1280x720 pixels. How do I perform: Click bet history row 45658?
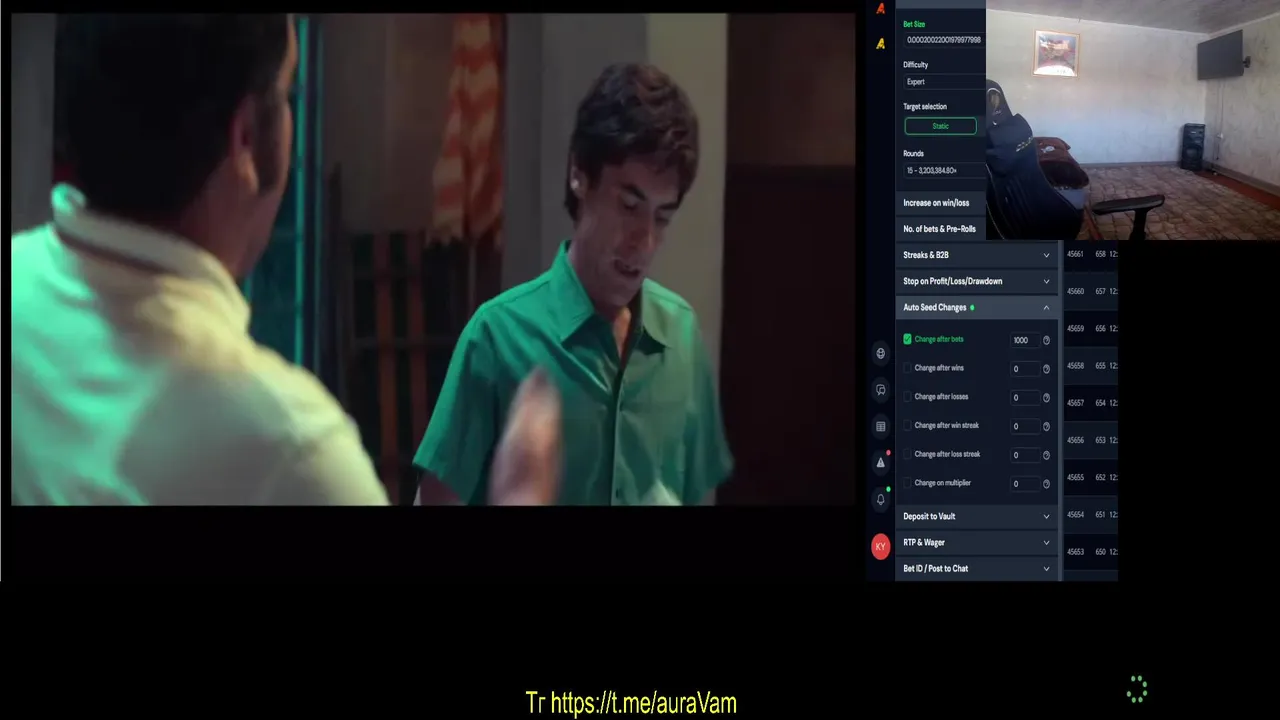click(1091, 366)
